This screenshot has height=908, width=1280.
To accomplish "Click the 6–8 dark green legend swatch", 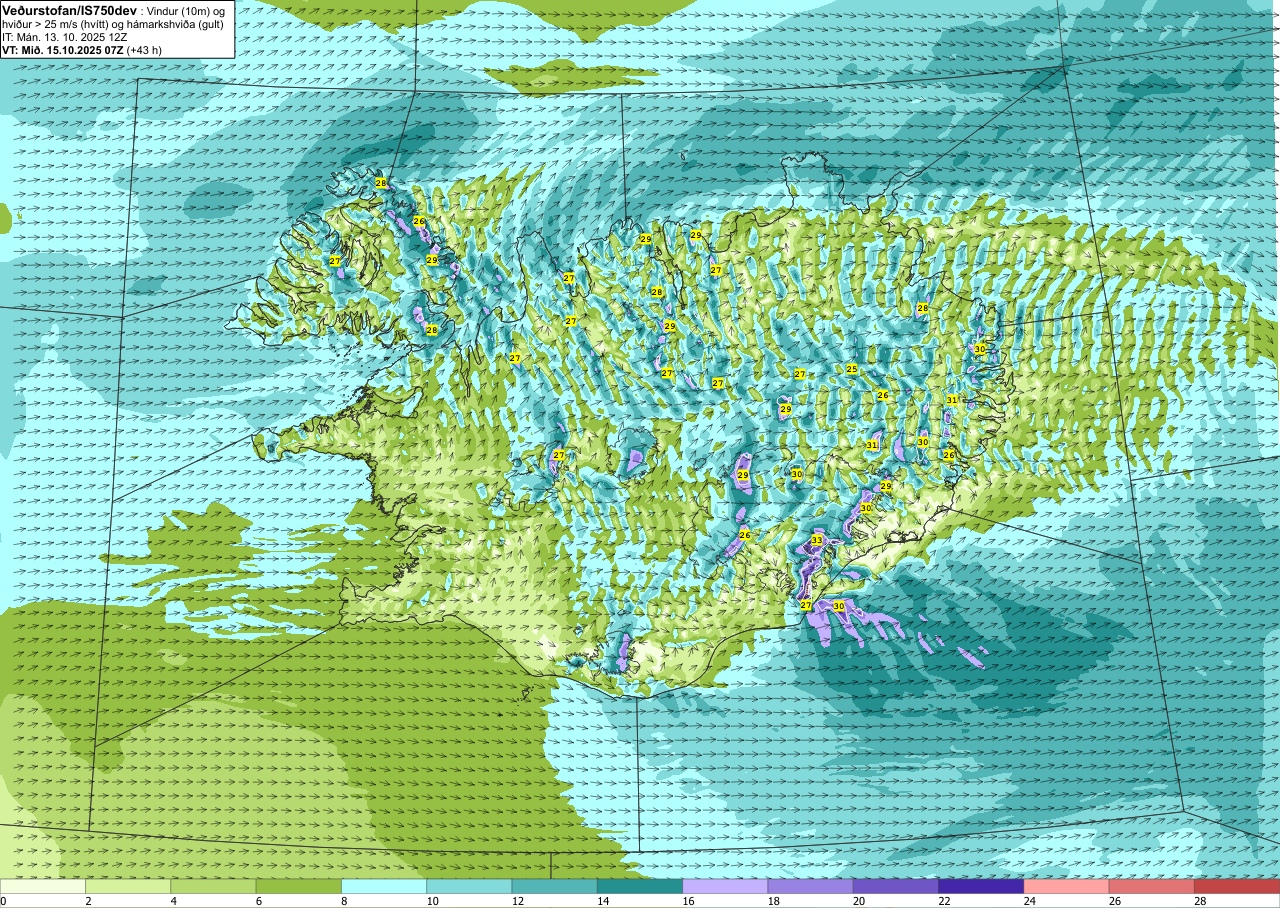I will point(299,886).
